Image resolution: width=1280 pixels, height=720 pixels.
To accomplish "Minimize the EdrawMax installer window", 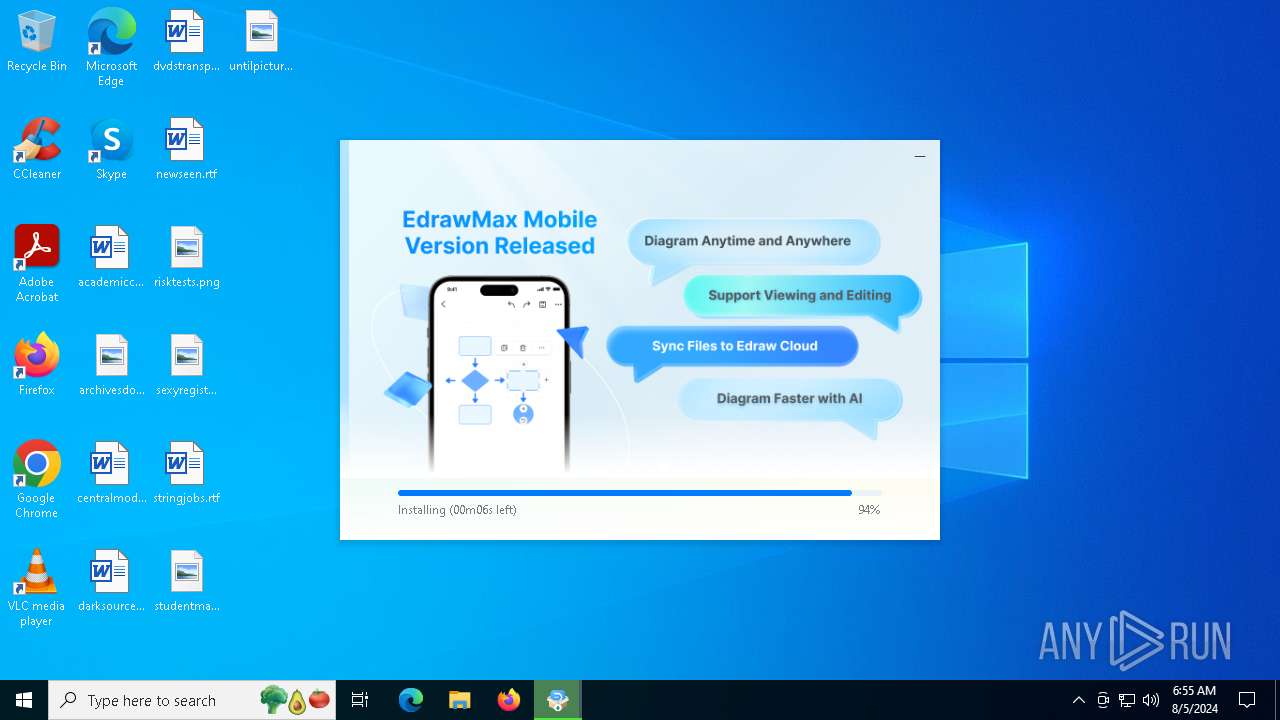I will point(920,156).
